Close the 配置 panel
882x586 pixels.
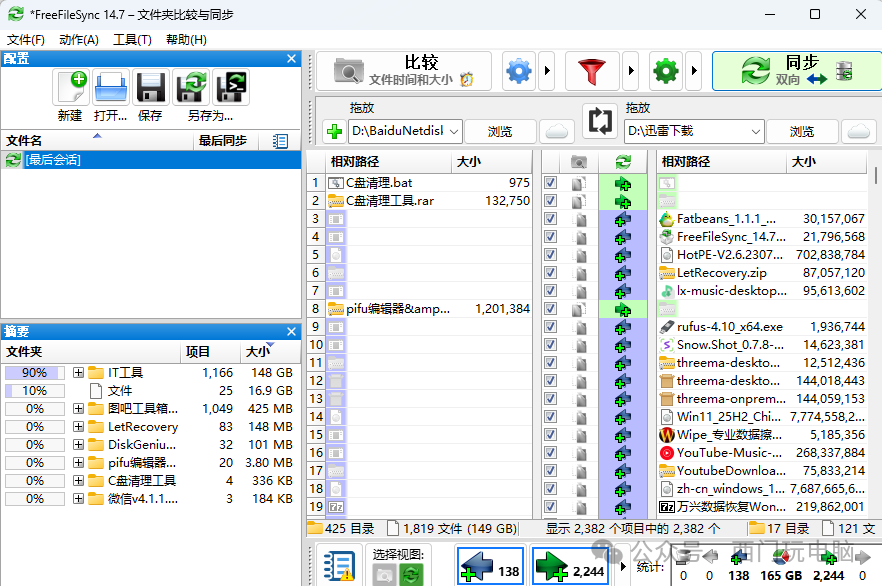pos(291,58)
